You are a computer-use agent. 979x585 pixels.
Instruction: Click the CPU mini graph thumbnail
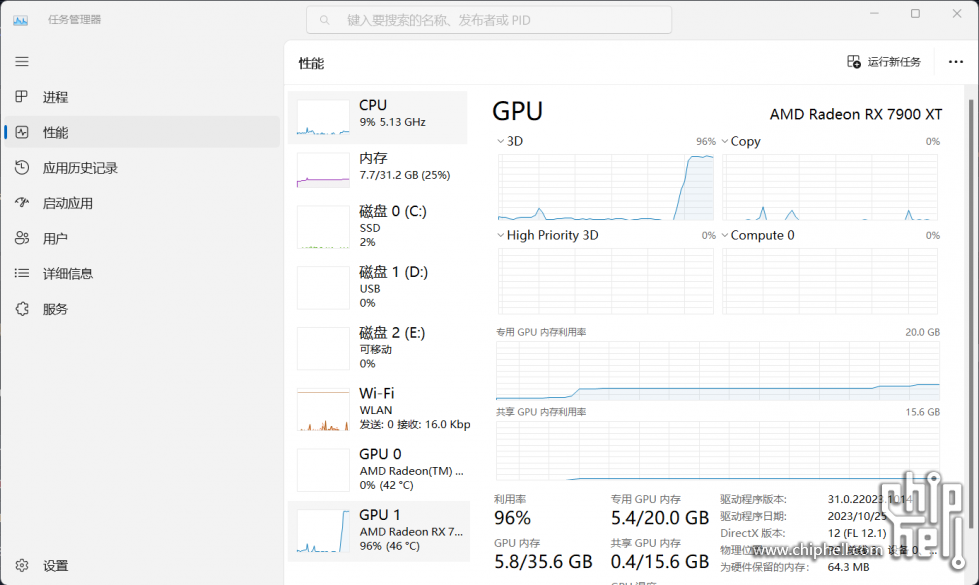323,117
